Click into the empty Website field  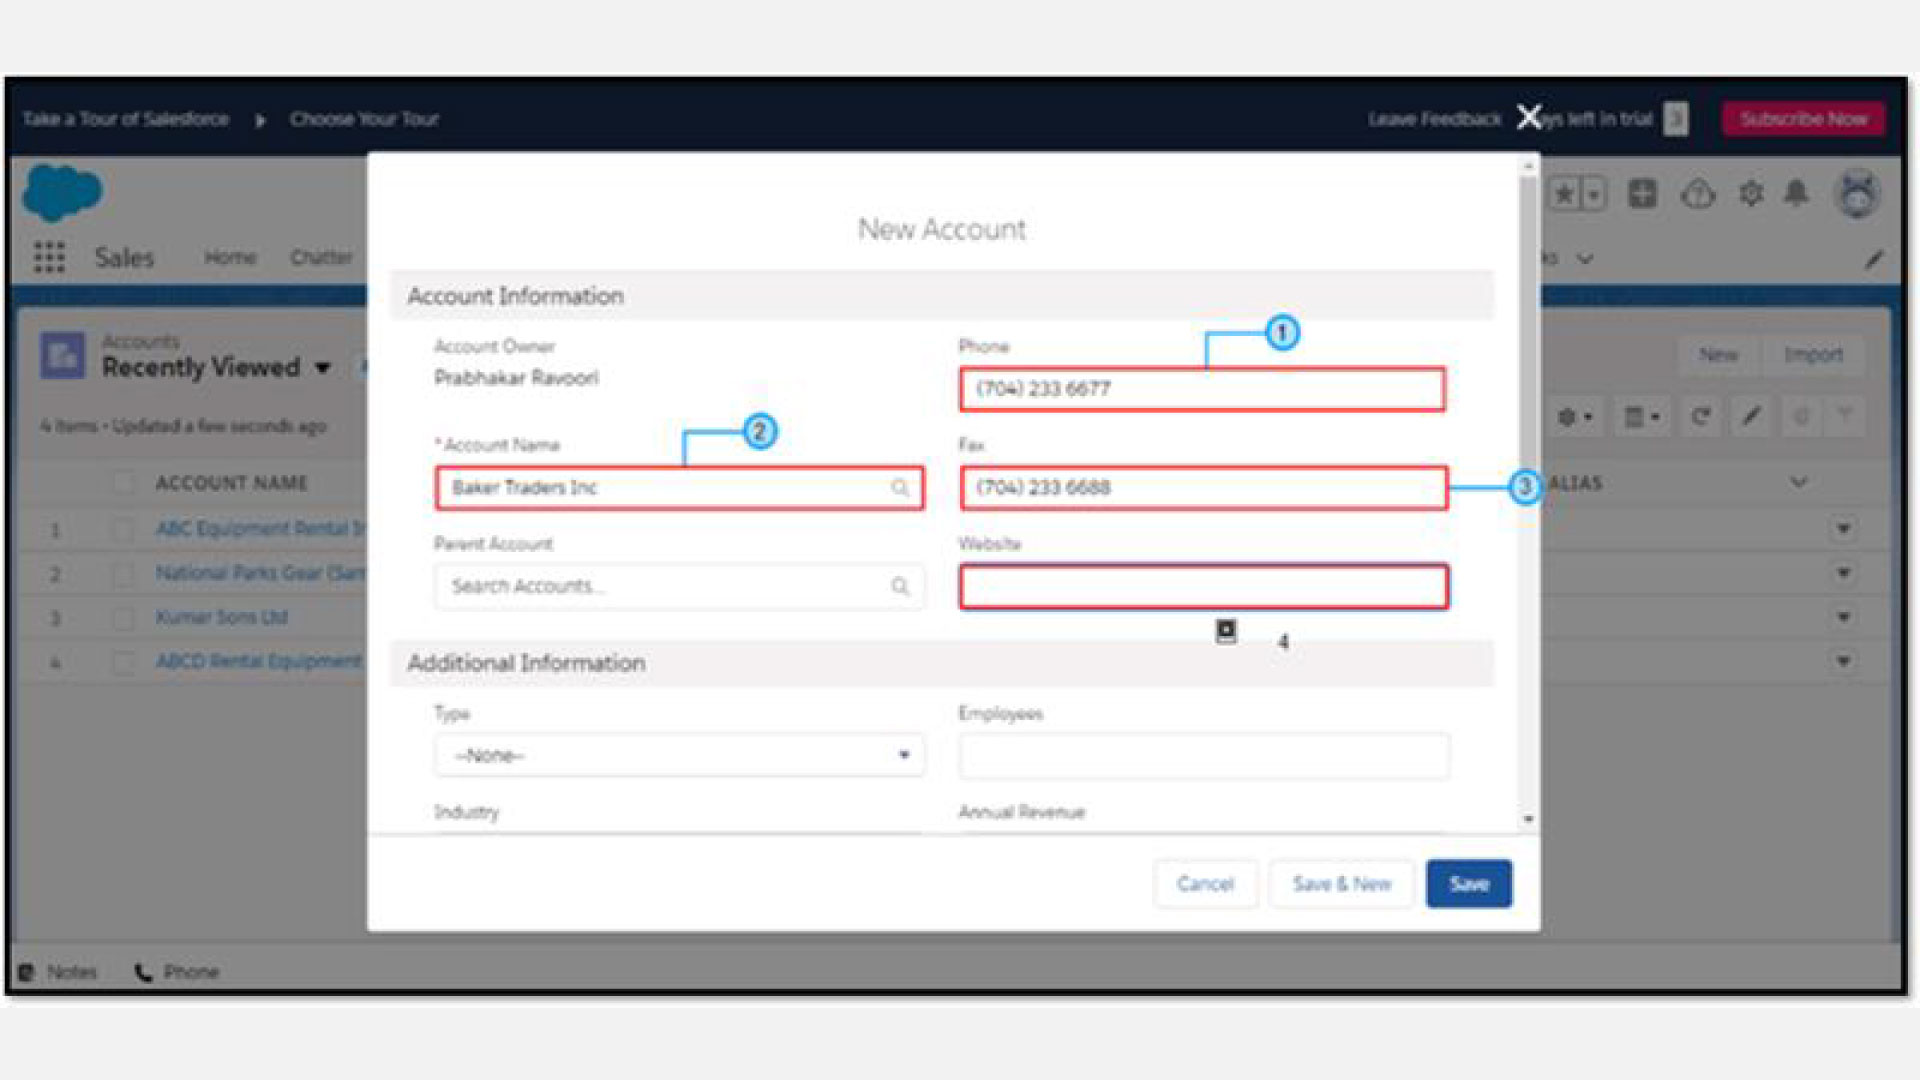(x=1203, y=587)
